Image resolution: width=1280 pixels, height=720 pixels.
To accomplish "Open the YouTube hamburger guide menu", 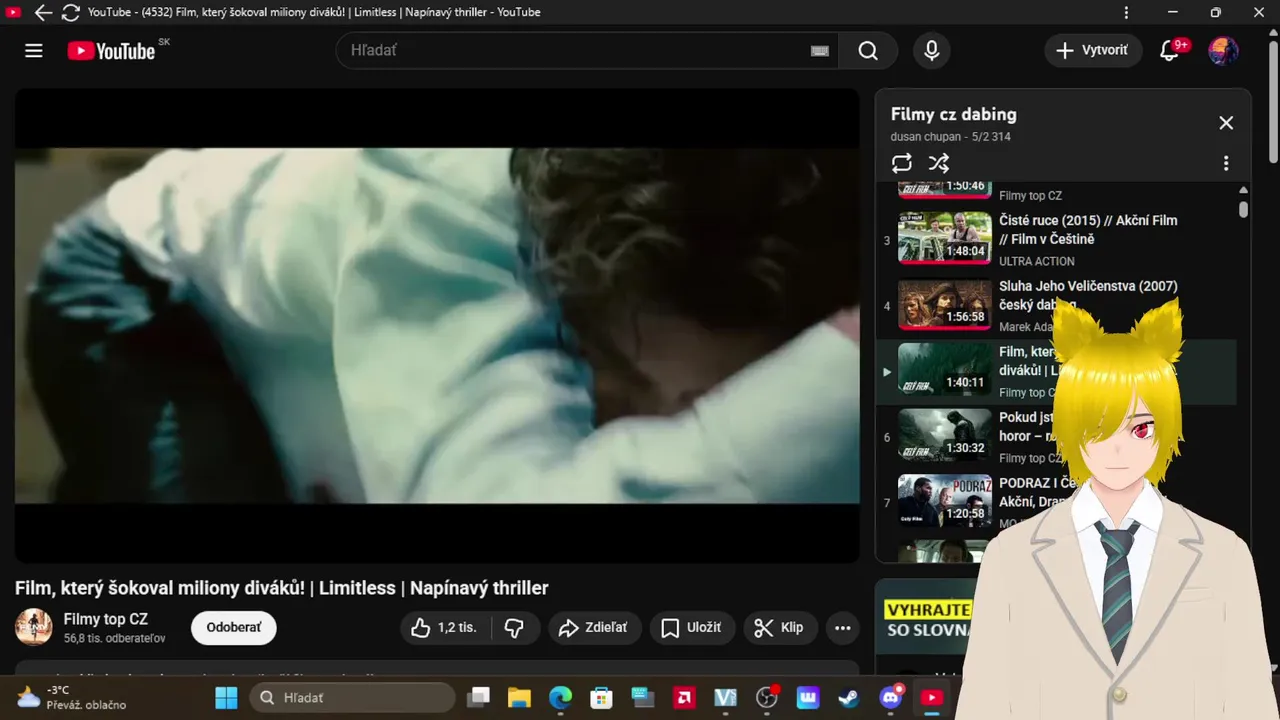I will [x=34, y=51].
